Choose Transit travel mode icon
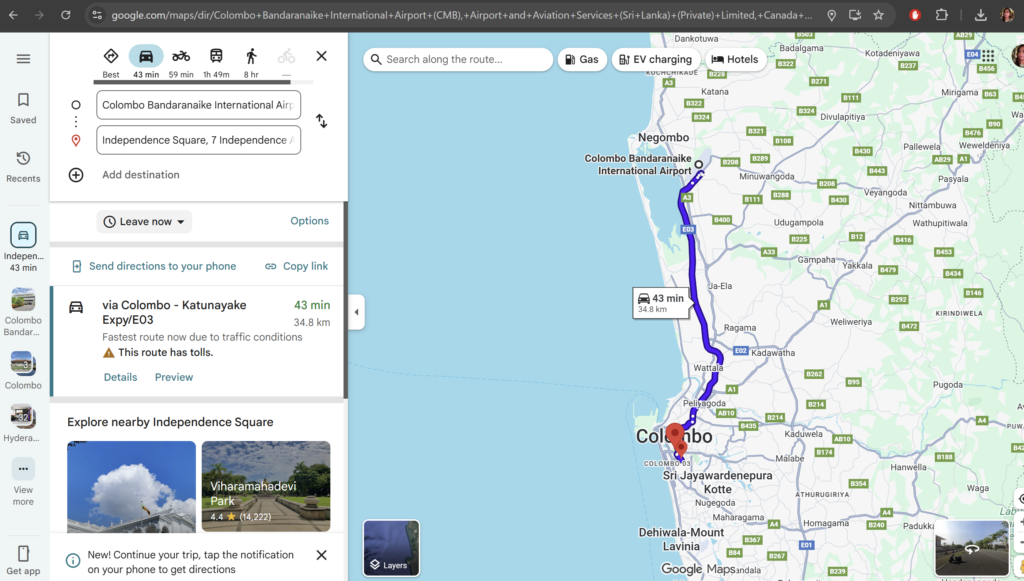The height and width of the screenshot is (581, 1024). coord(216,56)
